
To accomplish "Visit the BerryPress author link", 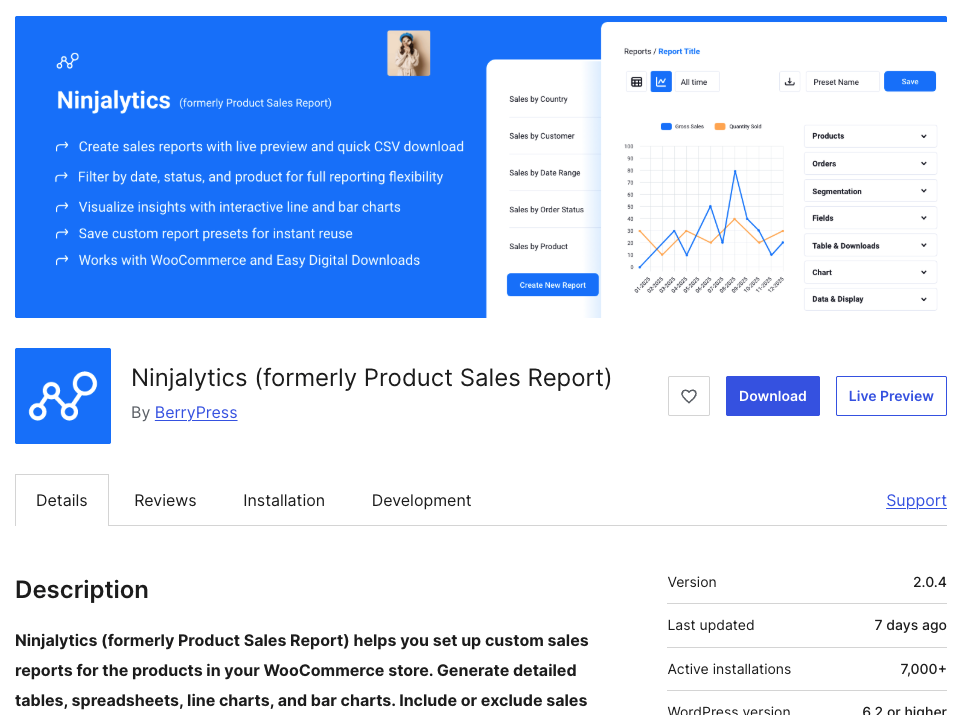I will 195,413.
